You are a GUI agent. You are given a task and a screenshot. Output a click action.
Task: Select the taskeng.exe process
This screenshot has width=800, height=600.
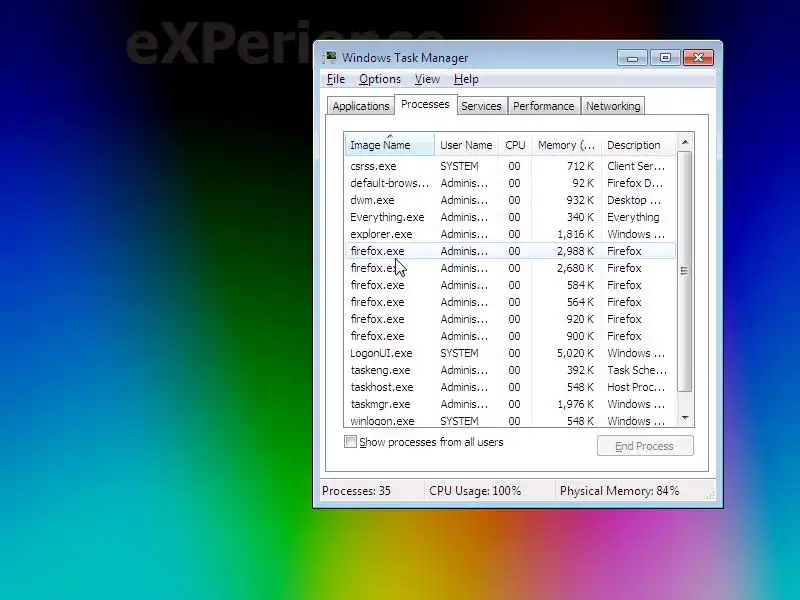[x=510, y=370]
